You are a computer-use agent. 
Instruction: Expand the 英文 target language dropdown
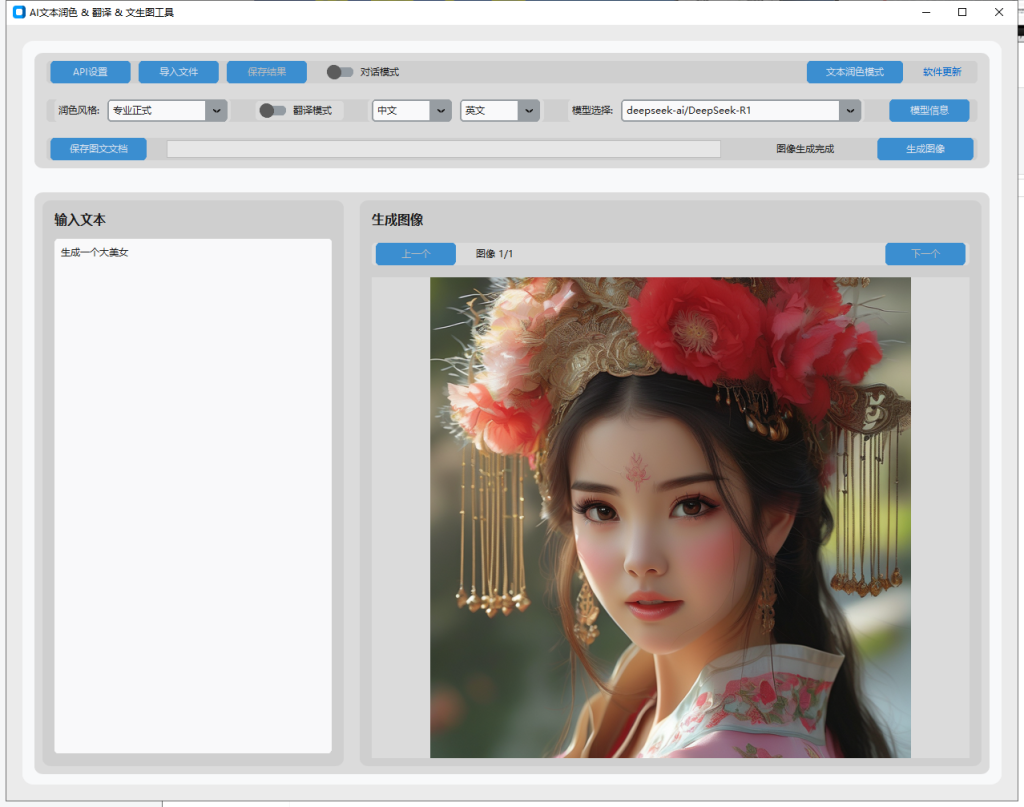pyautogui.click(x=500, y=111)
